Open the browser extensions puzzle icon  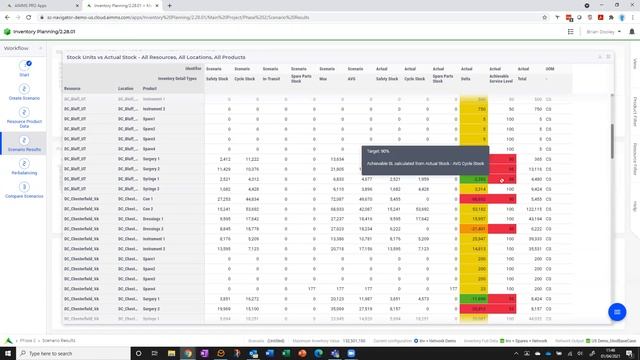(611, 18)
